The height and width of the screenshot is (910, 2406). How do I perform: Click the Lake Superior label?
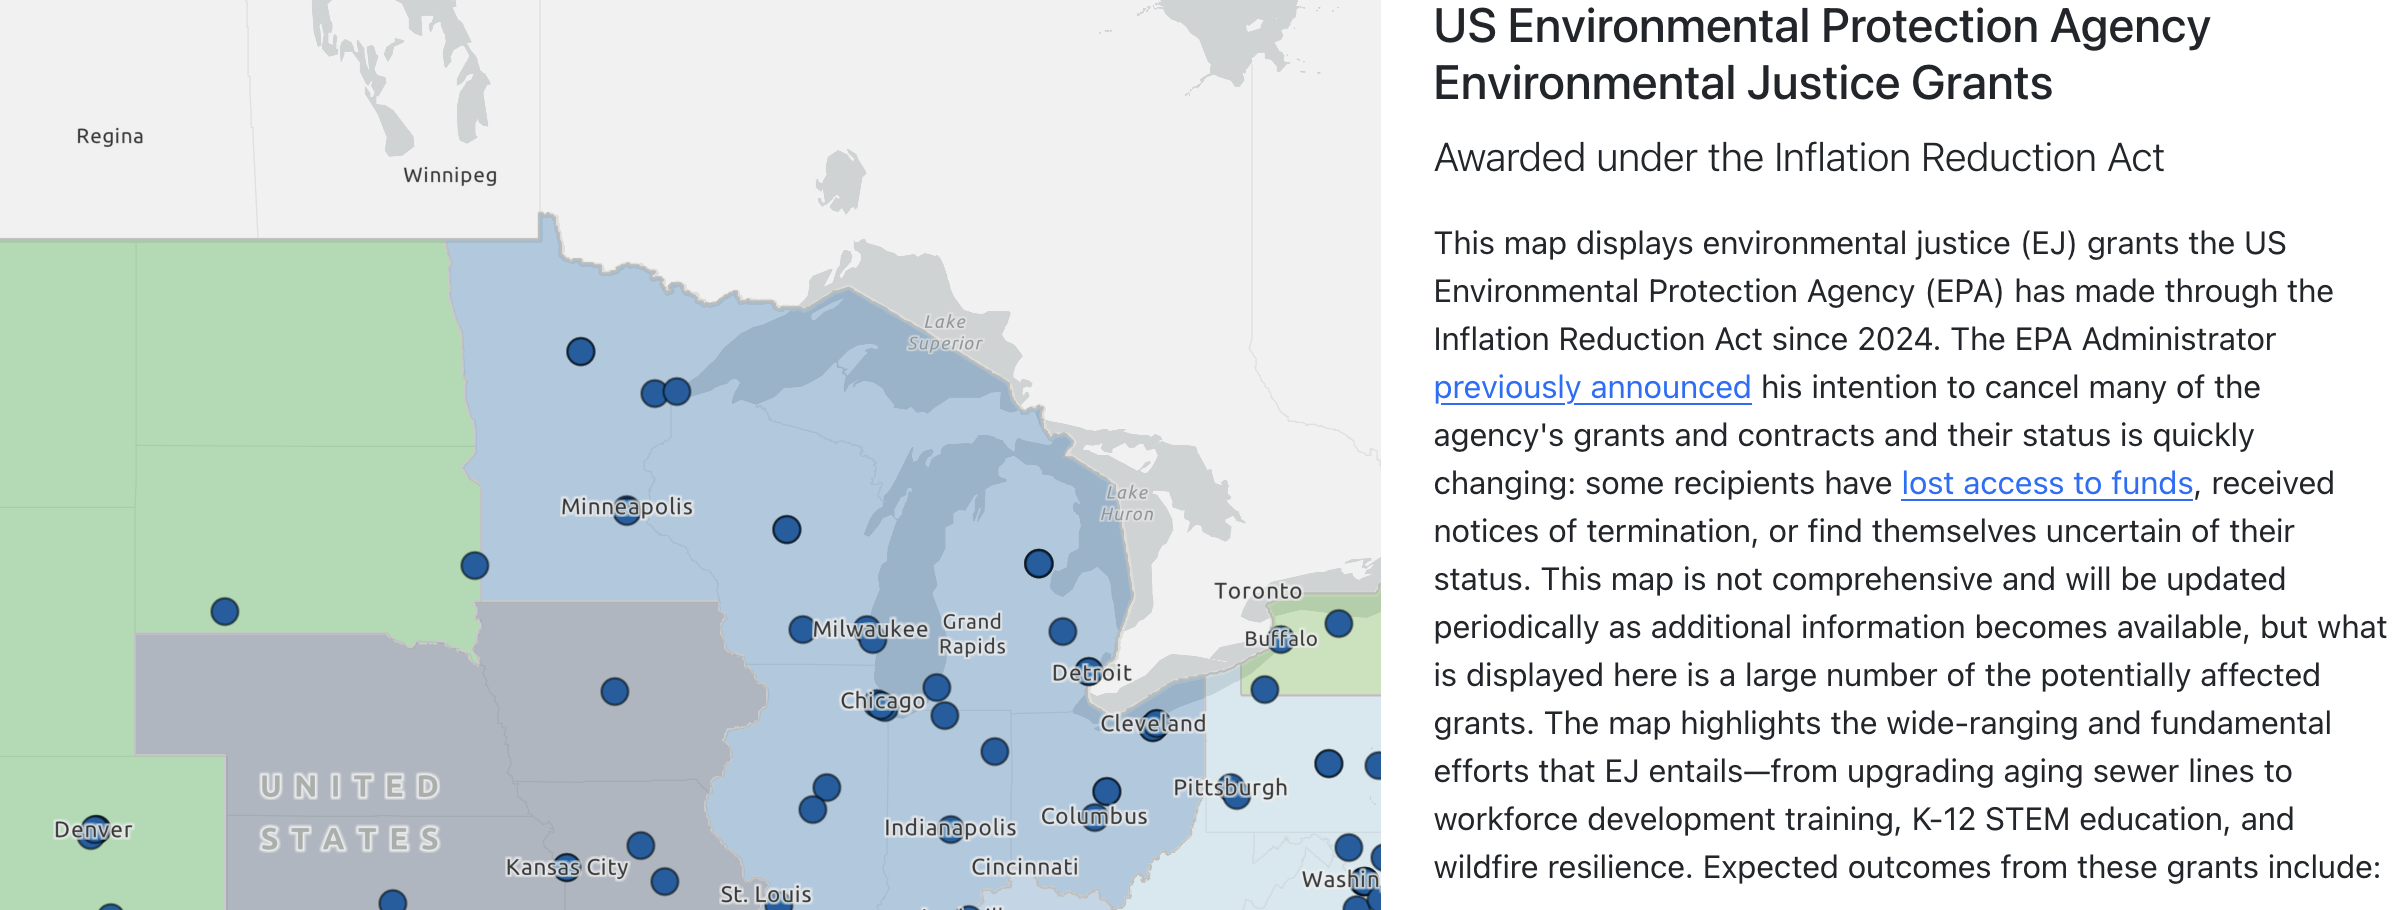point(945,332)
